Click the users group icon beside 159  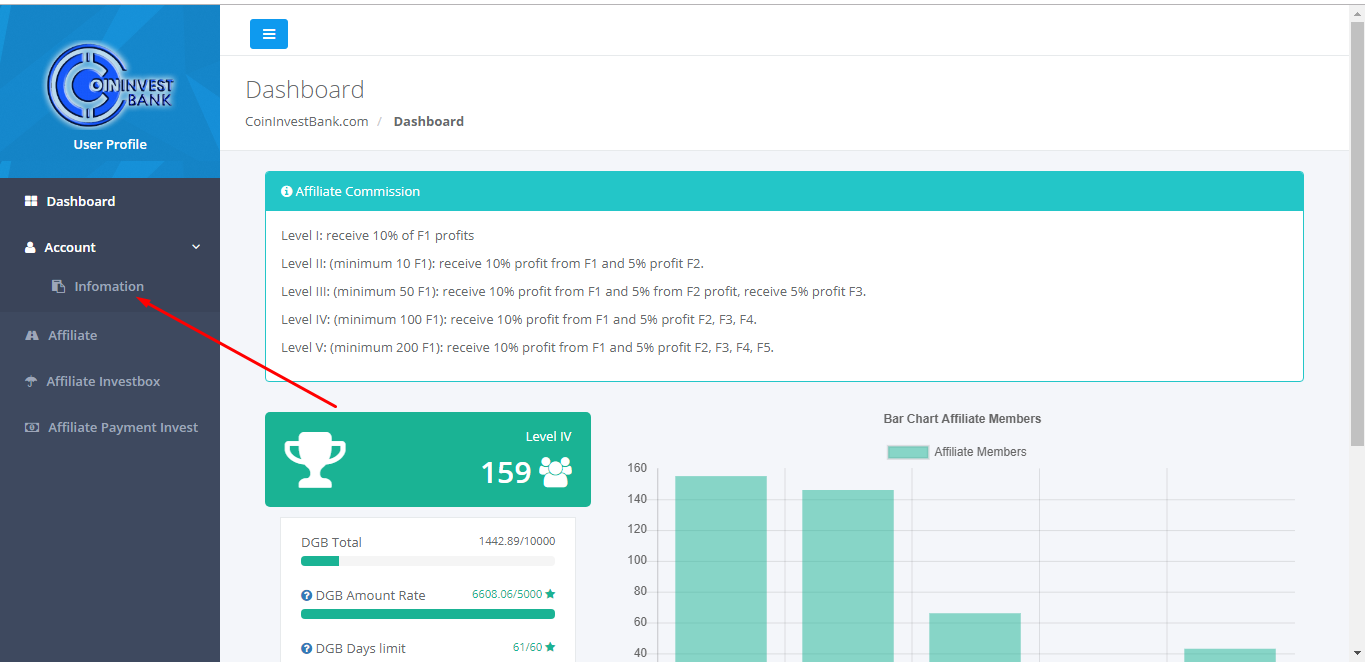556,472
